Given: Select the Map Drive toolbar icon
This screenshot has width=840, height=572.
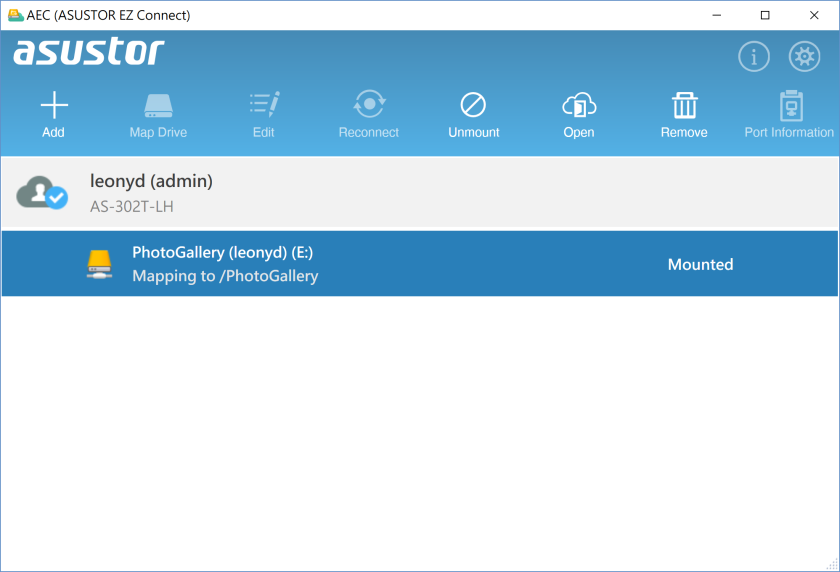Looking at the screenshot, I should pos(158,105).
